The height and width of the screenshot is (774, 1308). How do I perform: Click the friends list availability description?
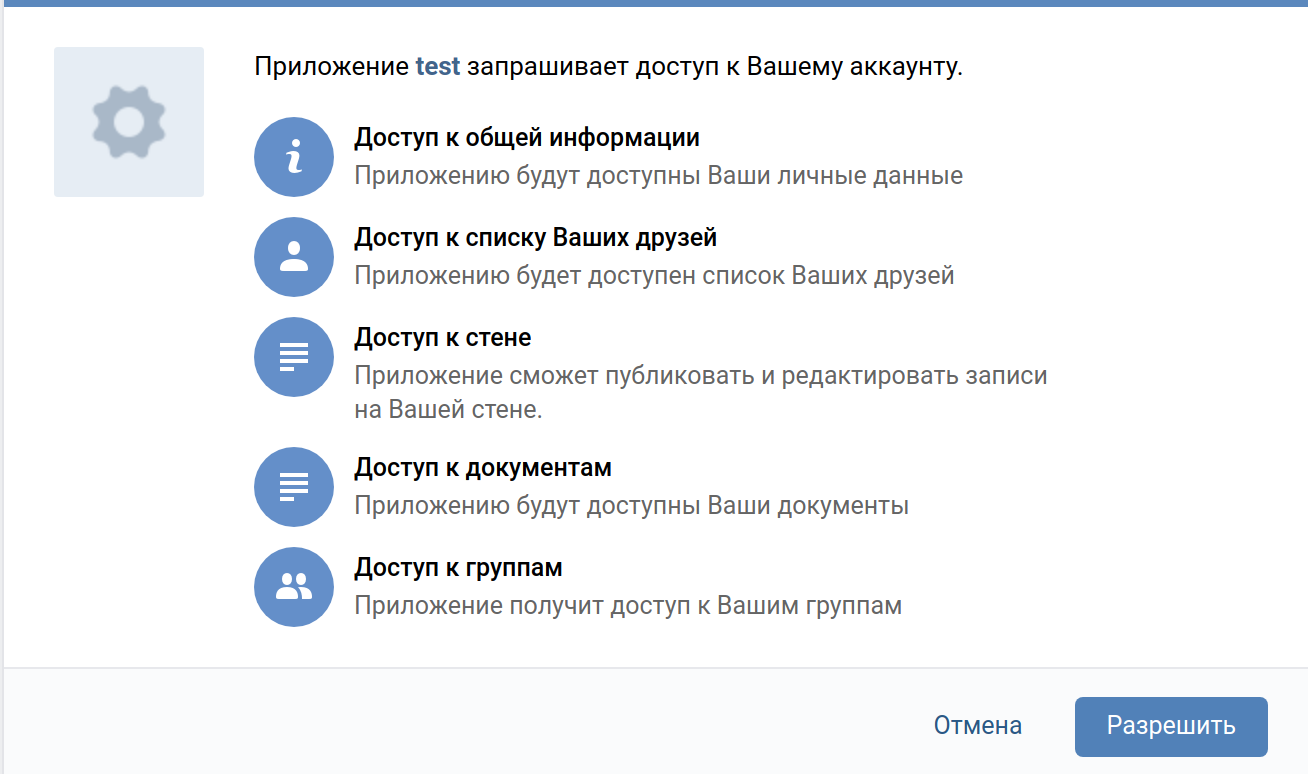tap(654, 275)
